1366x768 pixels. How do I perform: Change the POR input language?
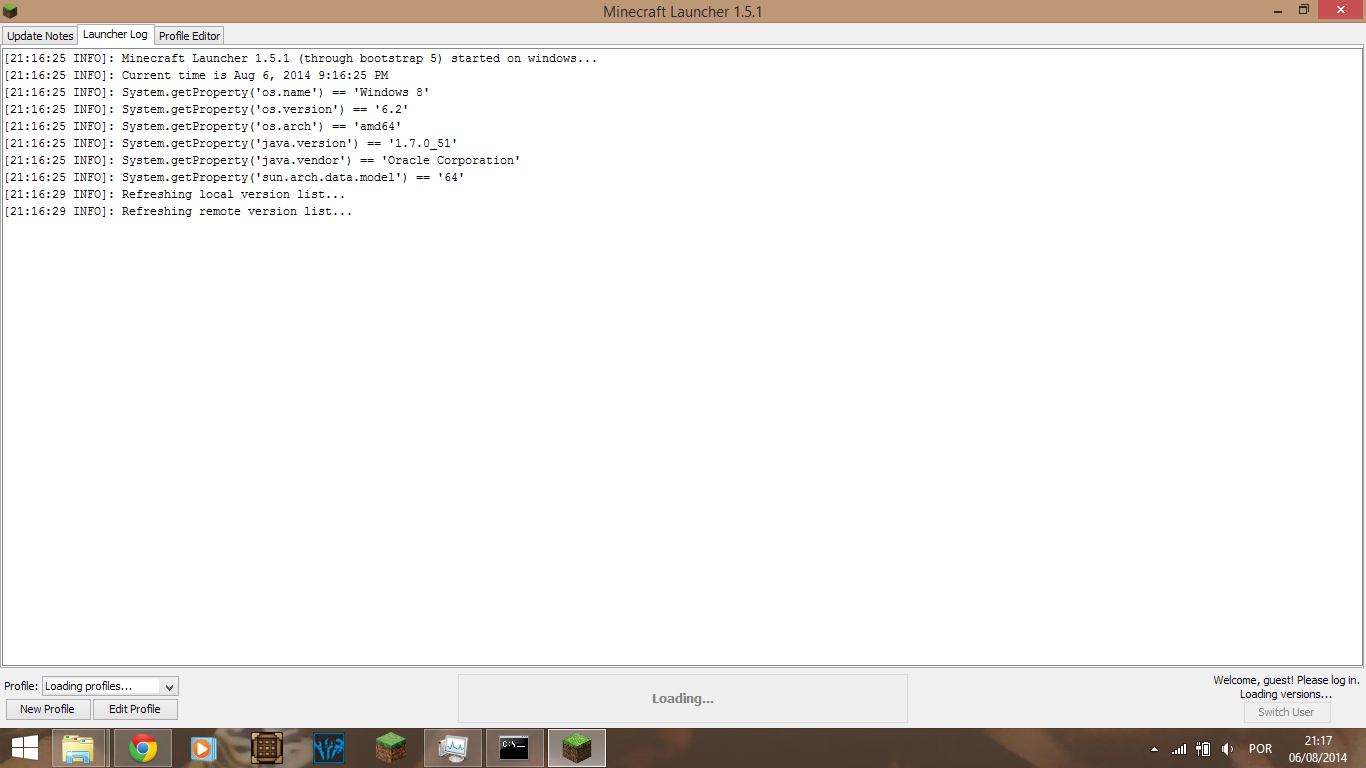tap(1260, 749)
